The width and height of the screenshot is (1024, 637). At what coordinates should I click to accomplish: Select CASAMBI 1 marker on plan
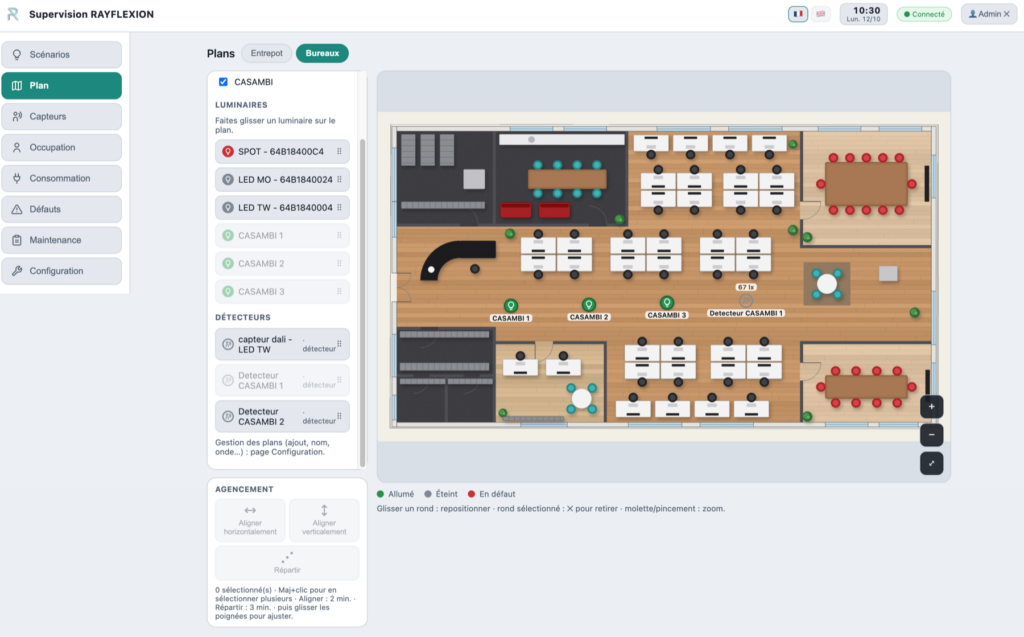[x=511, y=306]
